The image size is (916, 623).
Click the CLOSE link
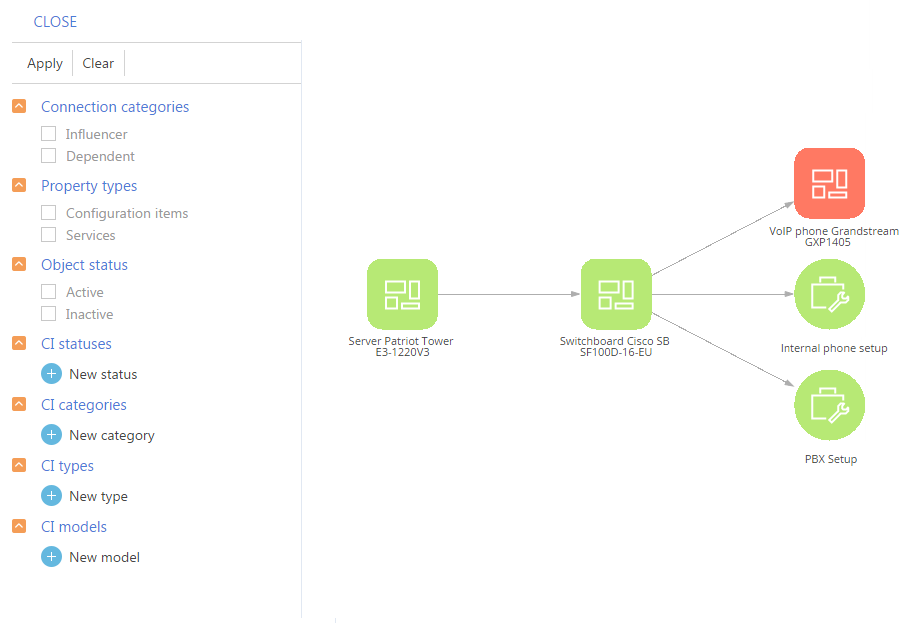(55, 22)
